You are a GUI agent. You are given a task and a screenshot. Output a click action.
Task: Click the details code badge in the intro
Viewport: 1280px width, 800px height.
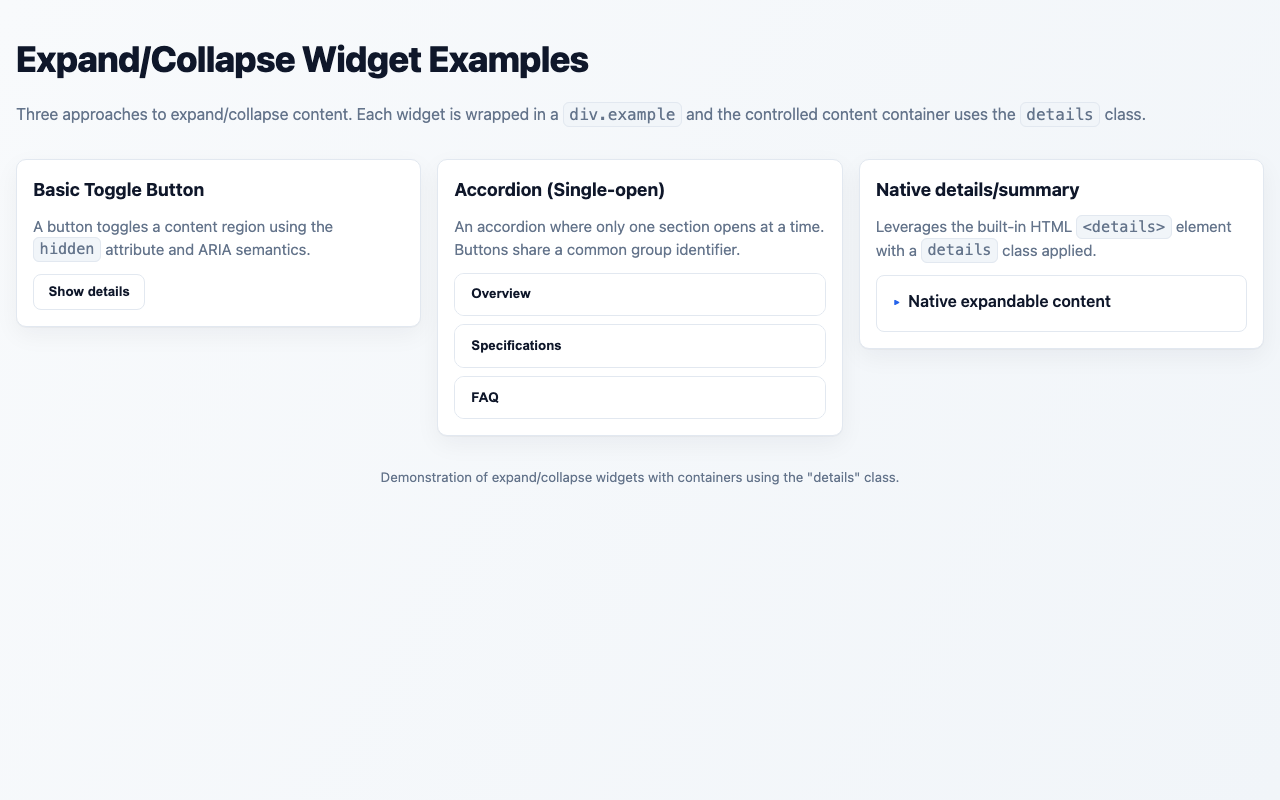[1059, 114]
